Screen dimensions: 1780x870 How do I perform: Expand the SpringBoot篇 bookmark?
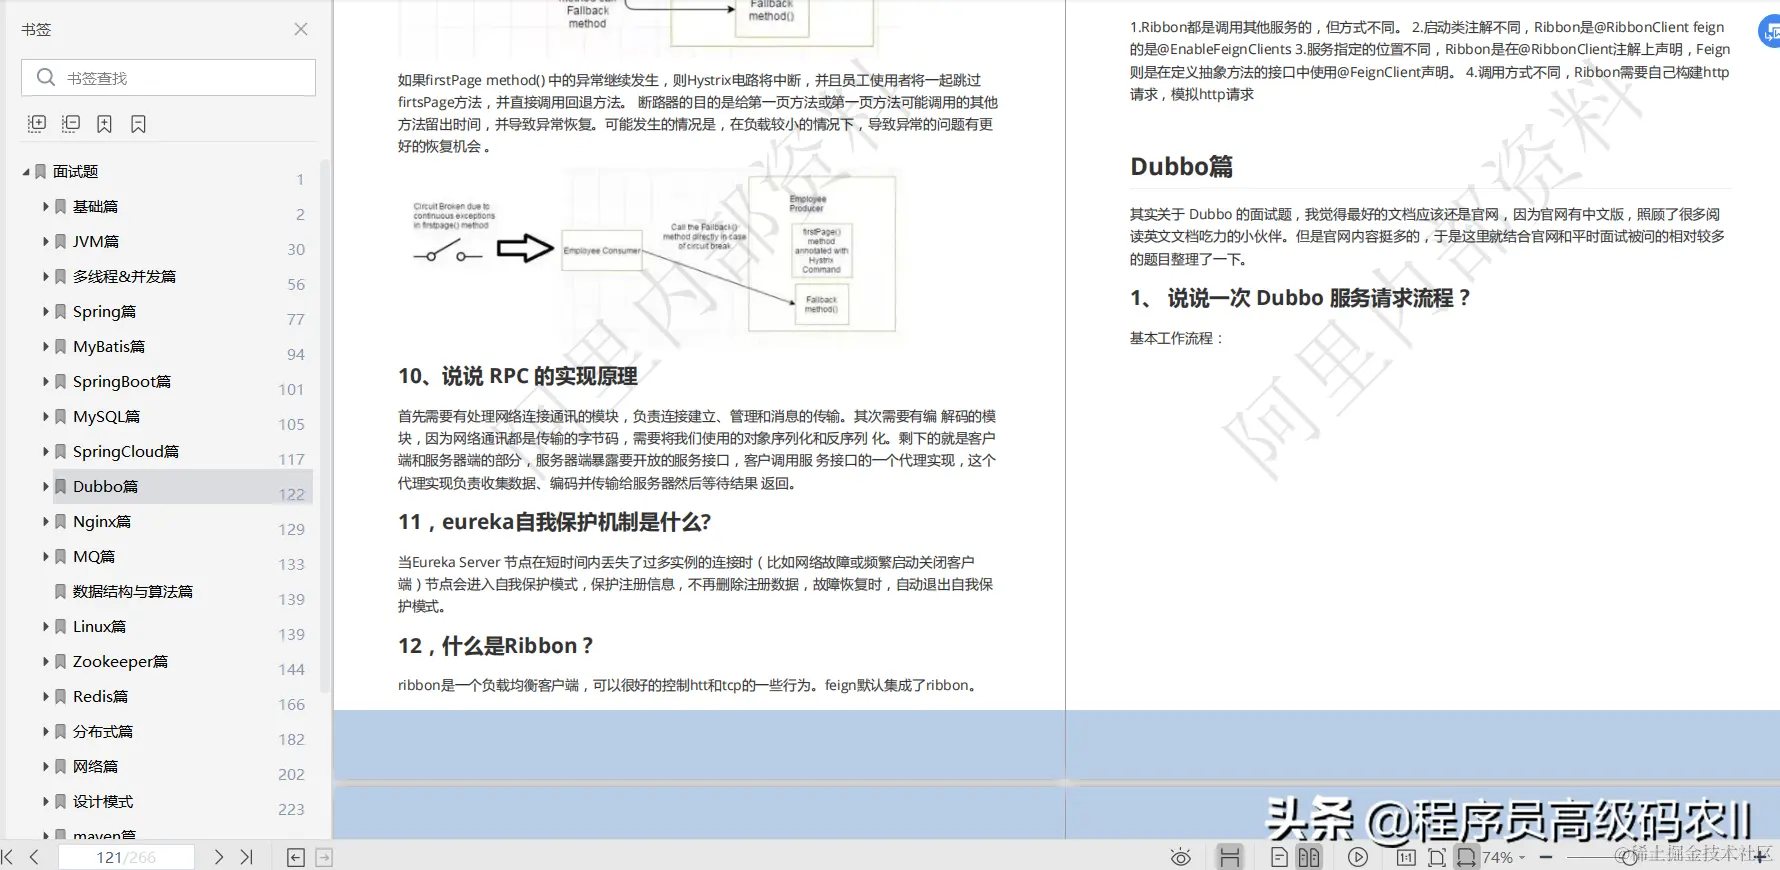tap(46, 381)
